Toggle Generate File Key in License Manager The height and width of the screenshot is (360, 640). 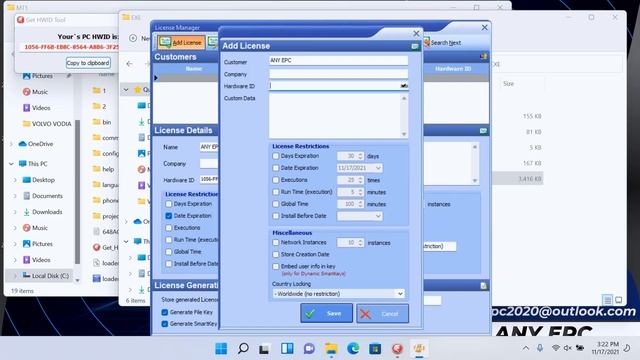(164, 312)
